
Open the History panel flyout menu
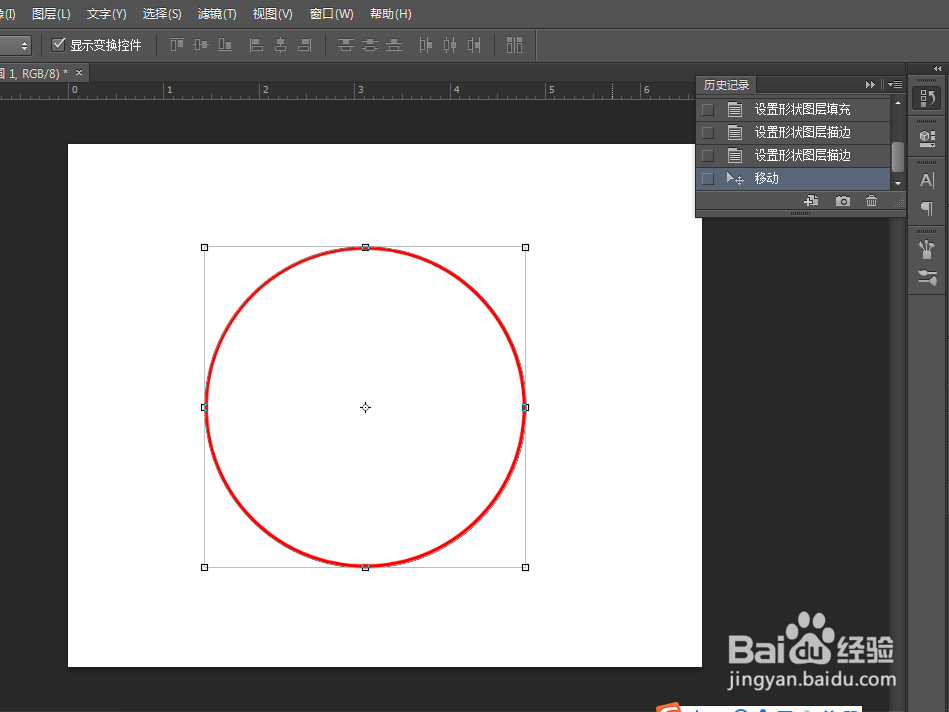pos(895,85)
